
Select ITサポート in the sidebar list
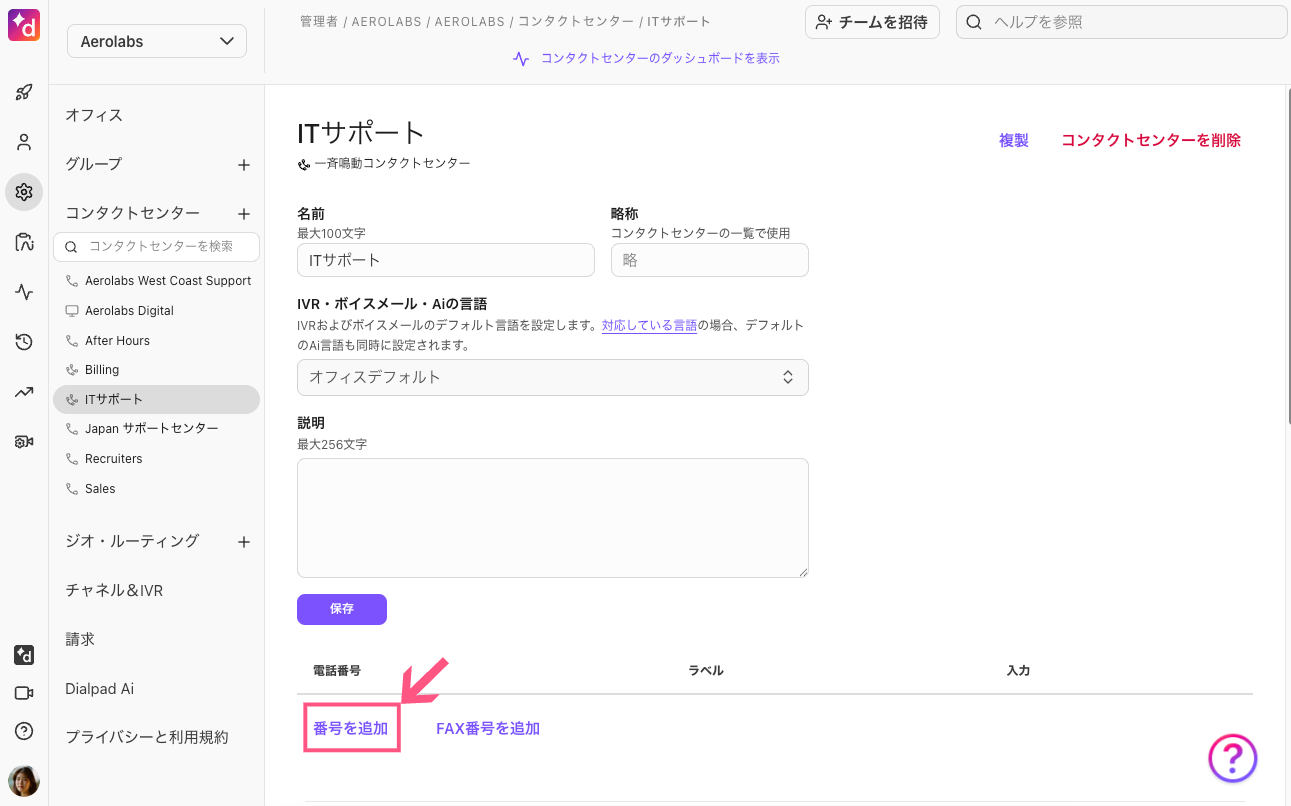156,399
